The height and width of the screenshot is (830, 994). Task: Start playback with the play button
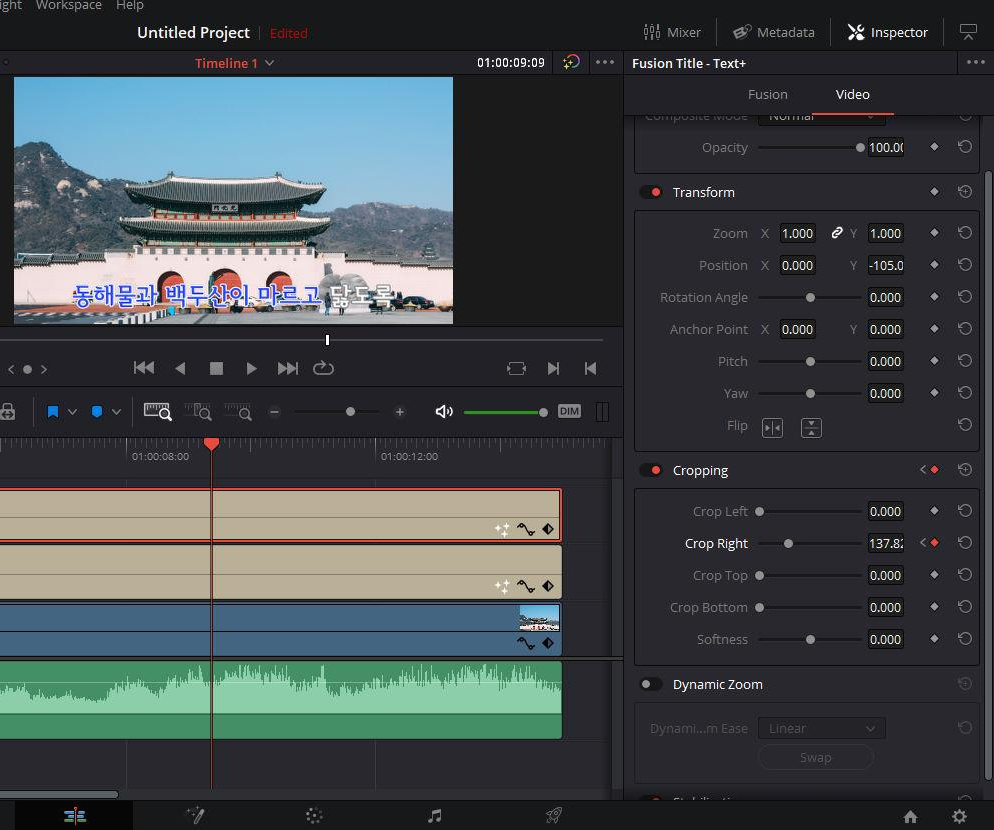[x=251, y=368]
